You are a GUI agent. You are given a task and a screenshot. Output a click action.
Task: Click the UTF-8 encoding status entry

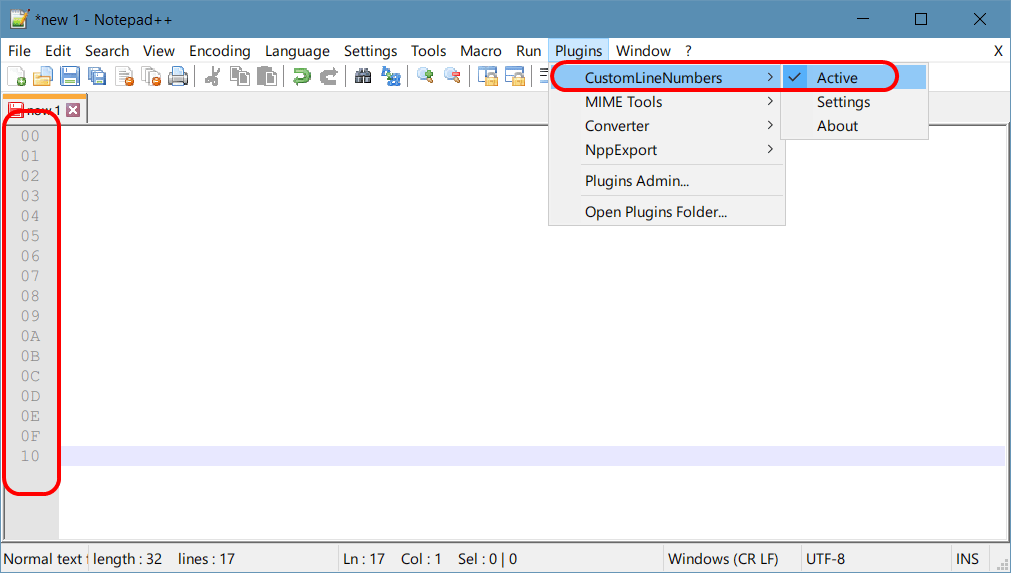(x=825, y=559)
